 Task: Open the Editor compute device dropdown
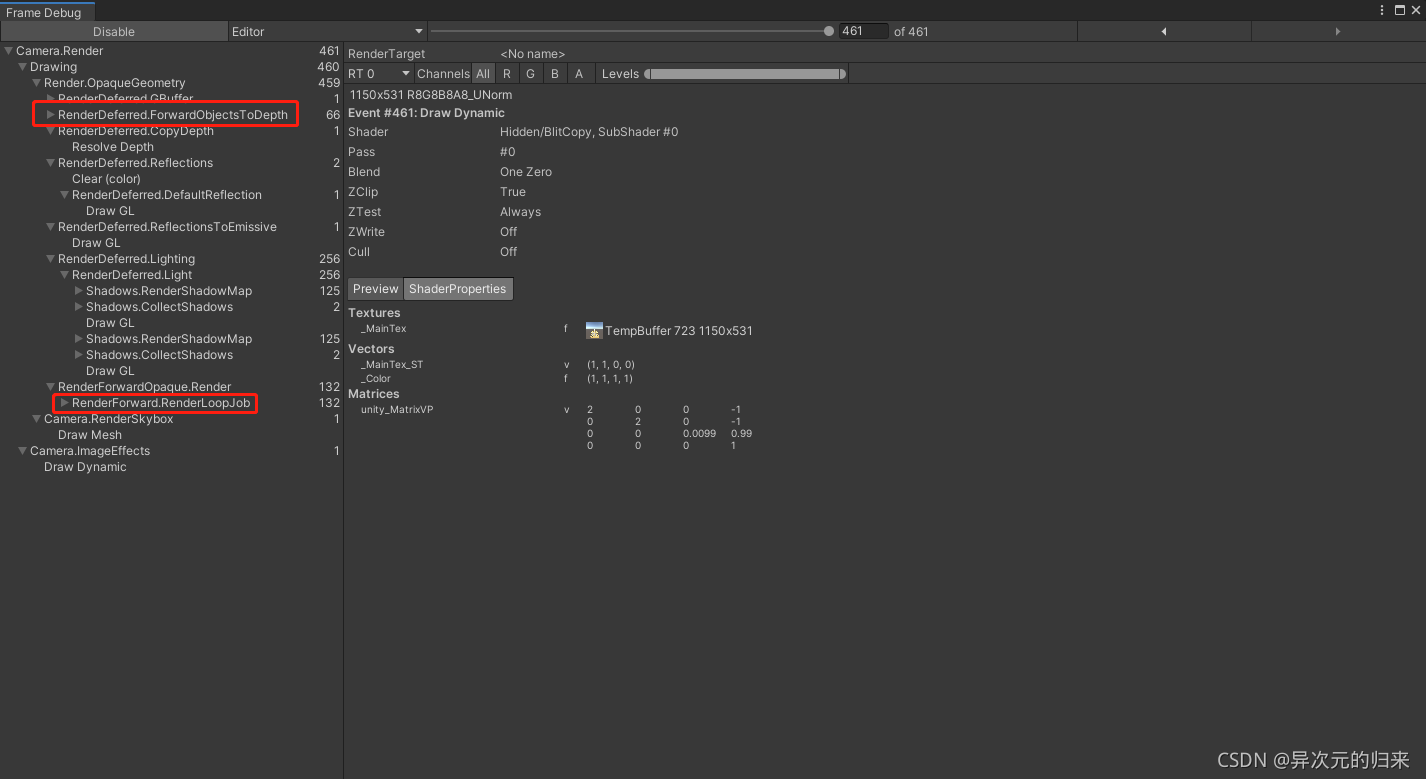point(325,31)
